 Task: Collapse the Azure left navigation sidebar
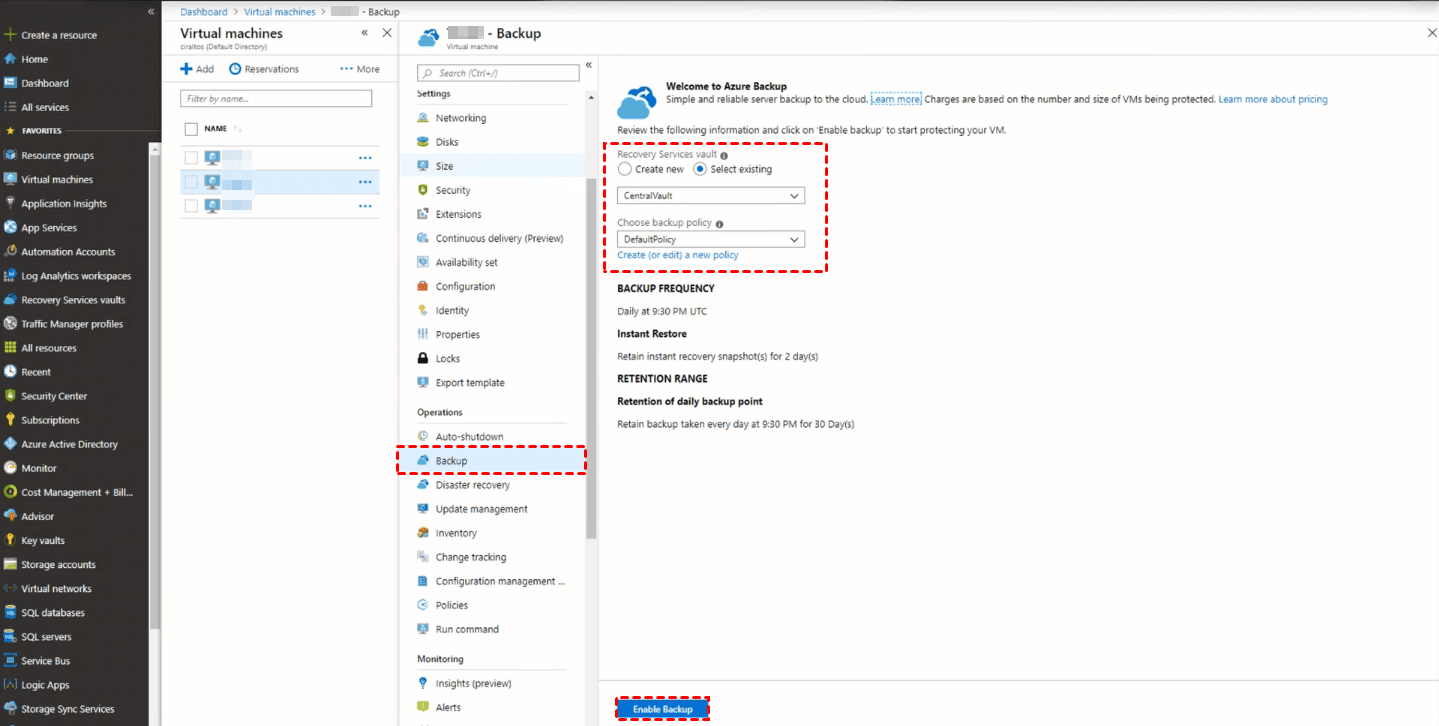click(x=151, y=11)
